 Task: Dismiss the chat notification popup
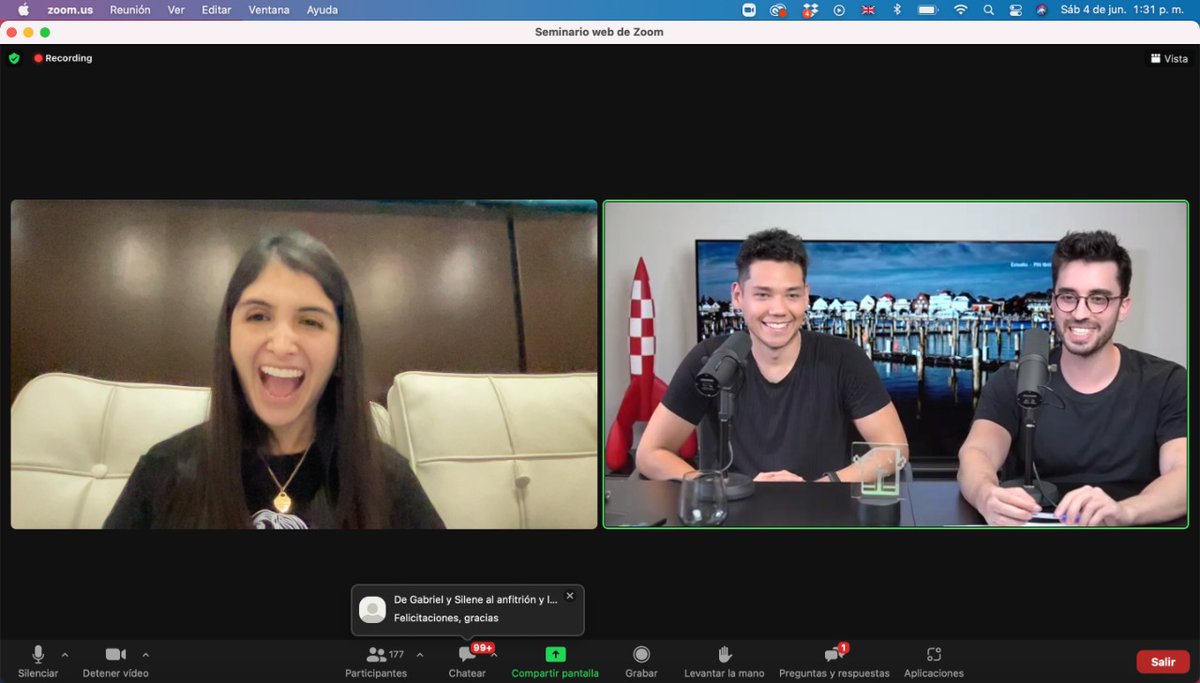[570, 596]
